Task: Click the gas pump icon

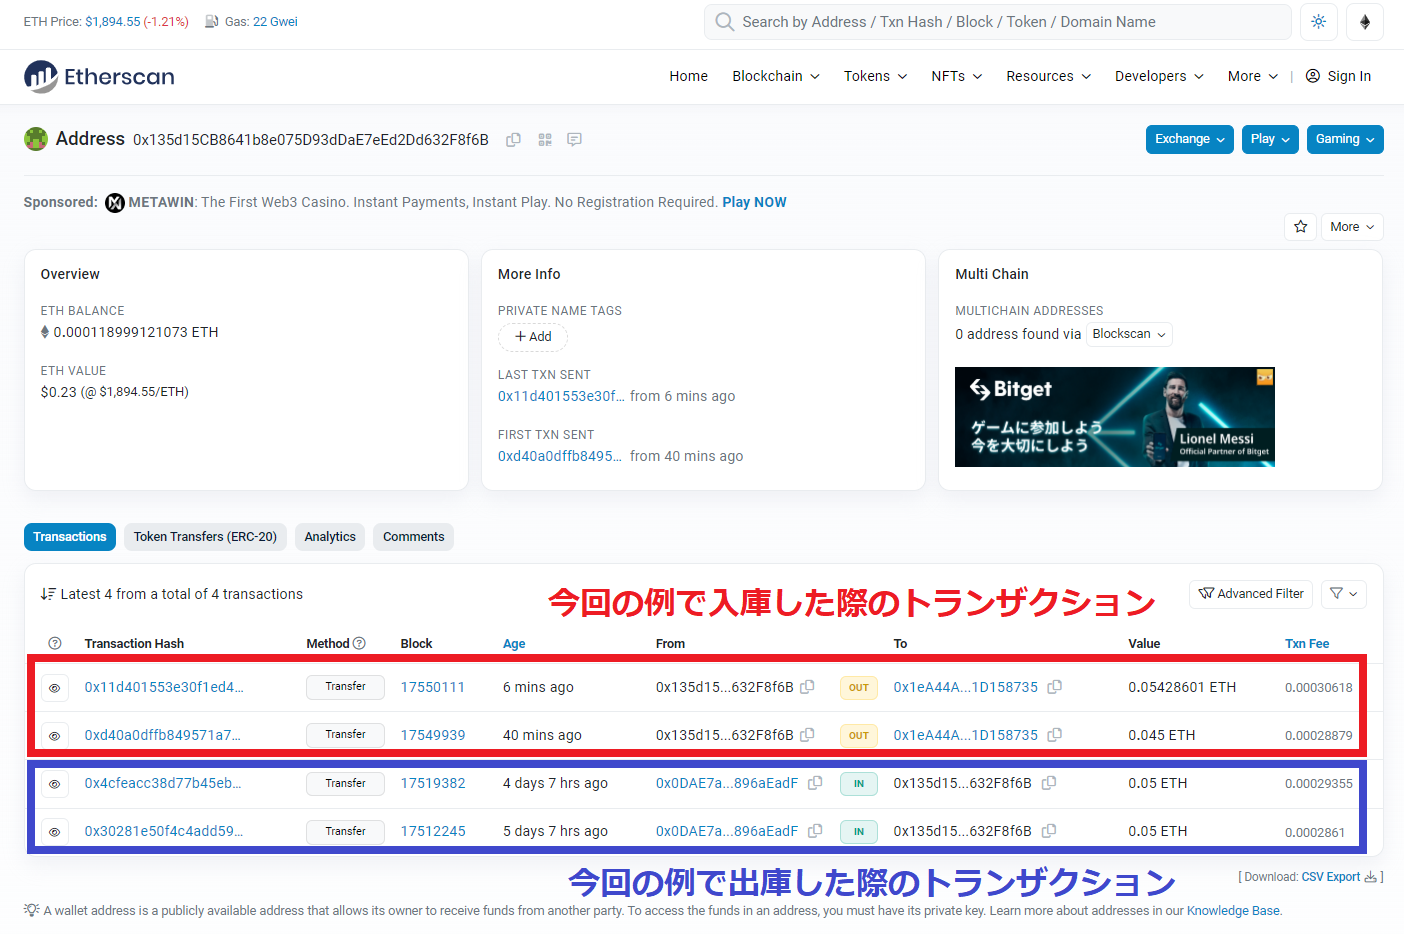Action: (212, 21)
